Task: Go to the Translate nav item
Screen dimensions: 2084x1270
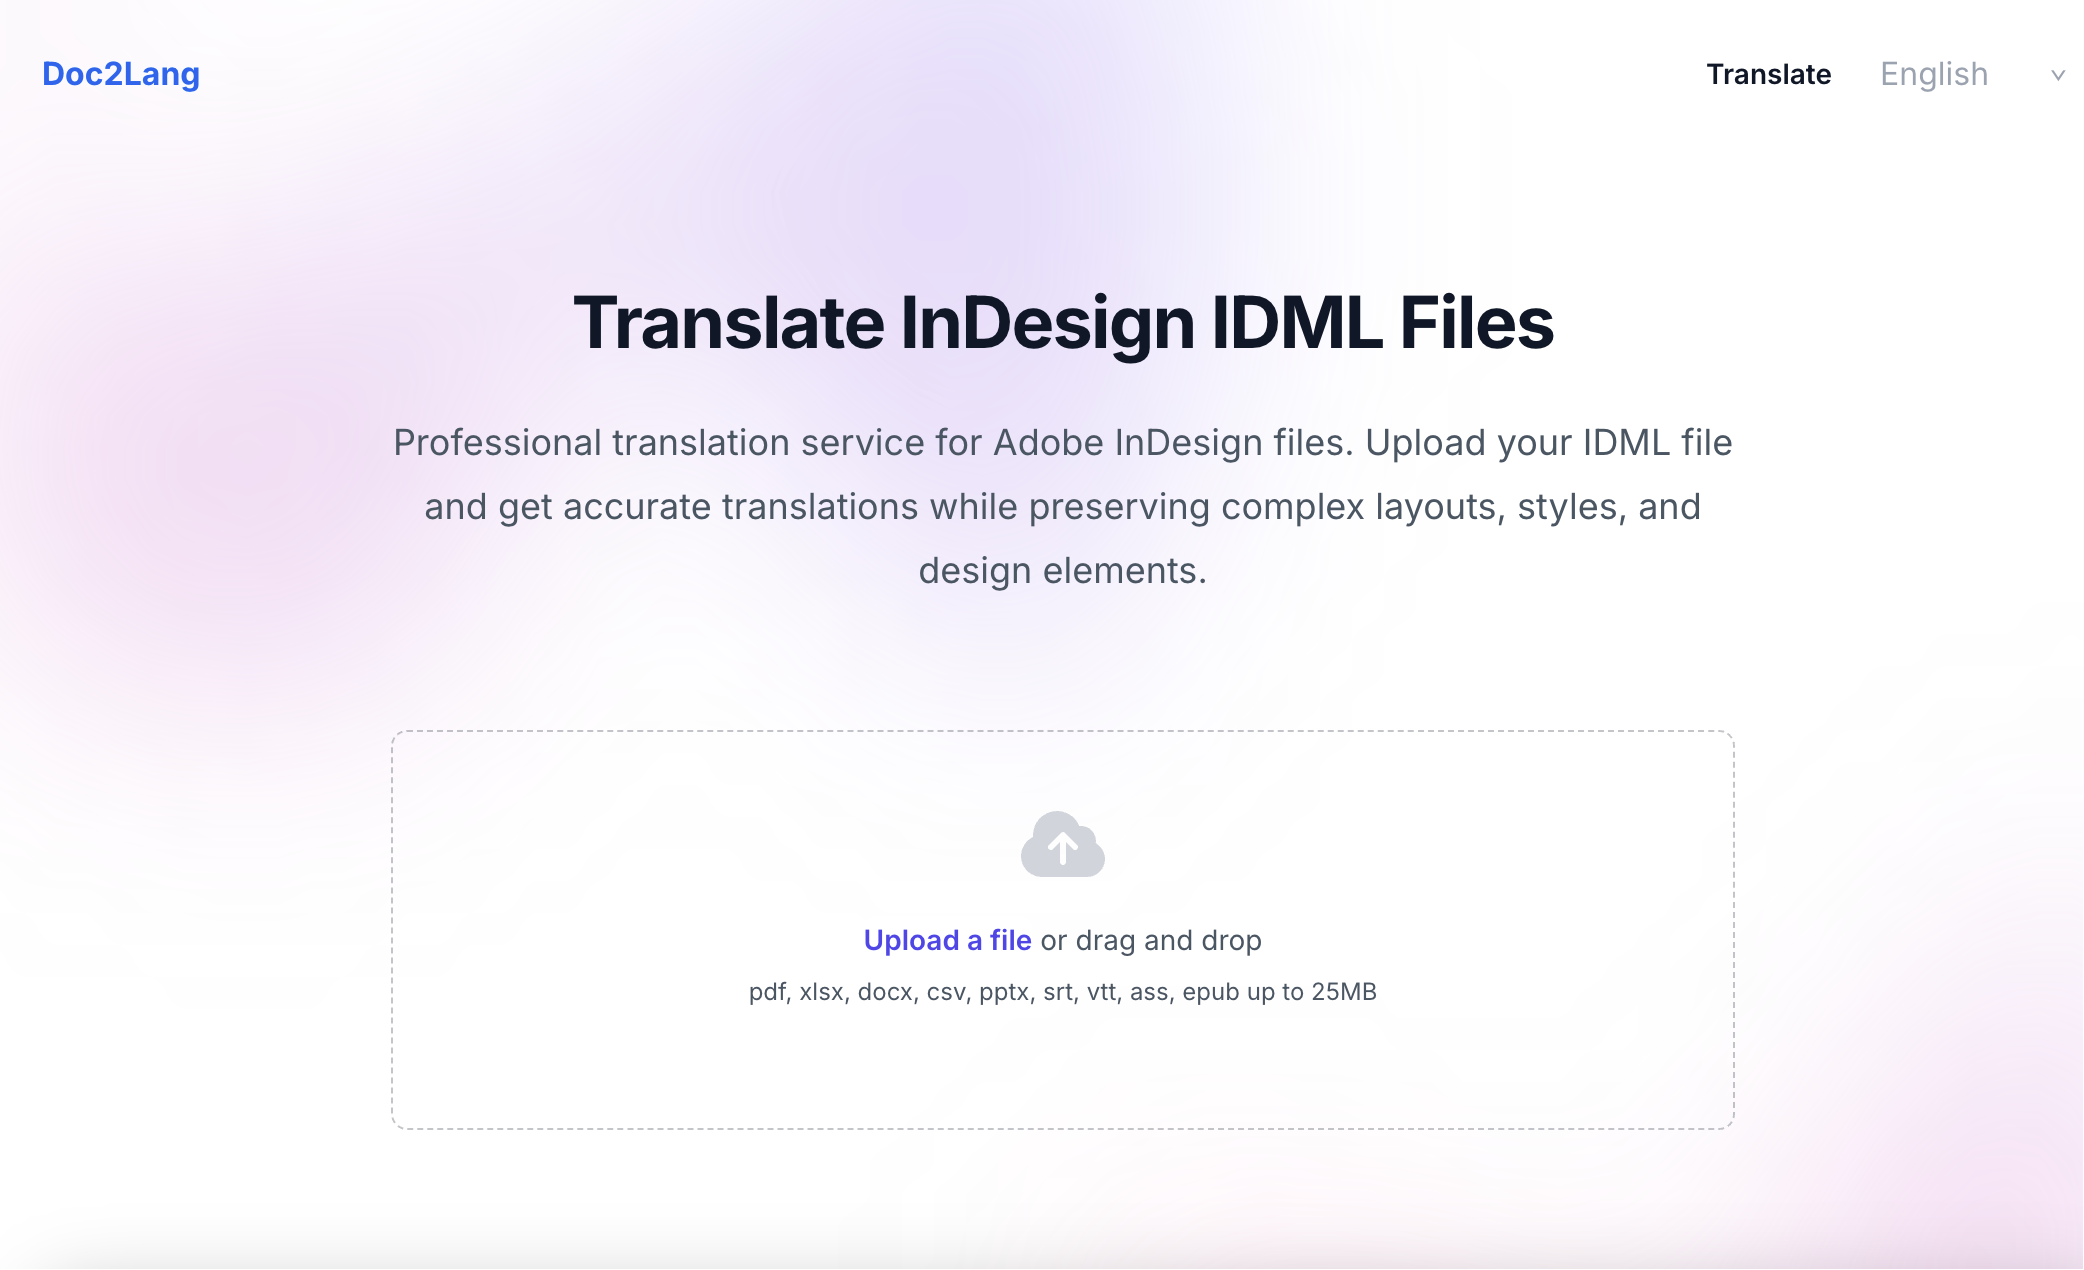Action: pos(1768,74)
